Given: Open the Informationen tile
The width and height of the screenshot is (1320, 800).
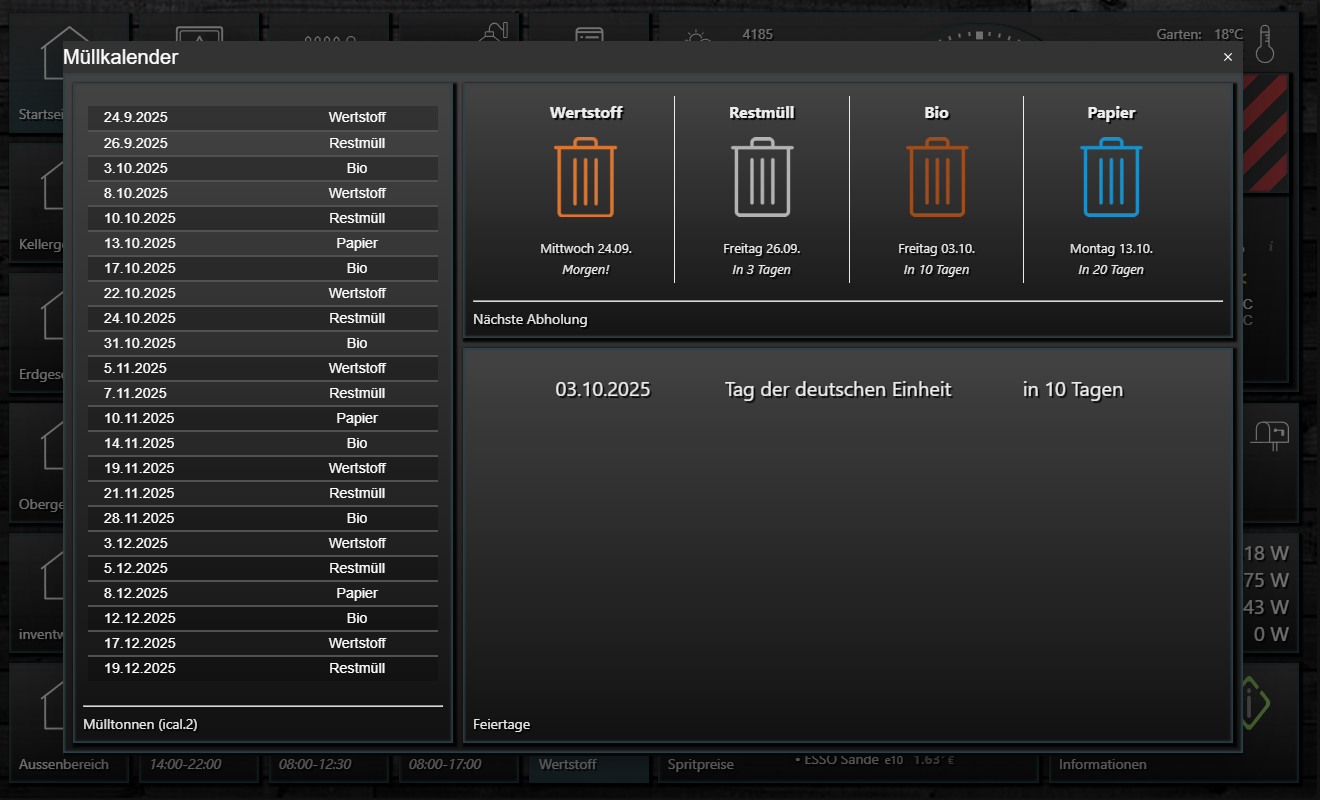Looking at the screenshot, I should [x=1102, y=764].
